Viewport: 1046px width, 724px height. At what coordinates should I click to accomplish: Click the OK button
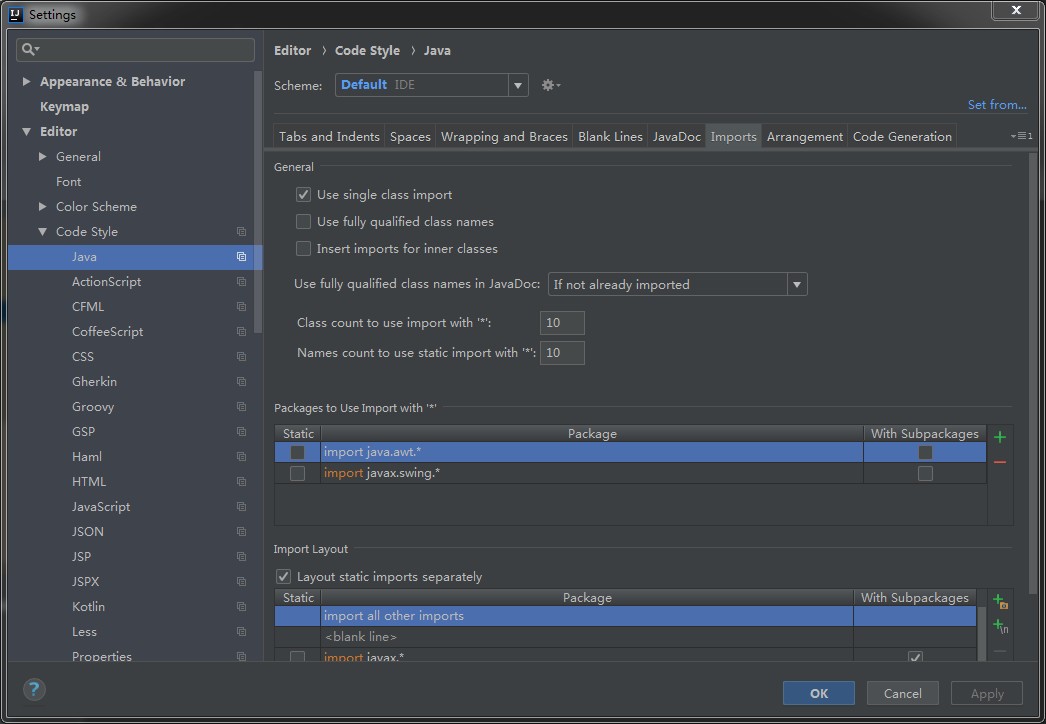819,693
